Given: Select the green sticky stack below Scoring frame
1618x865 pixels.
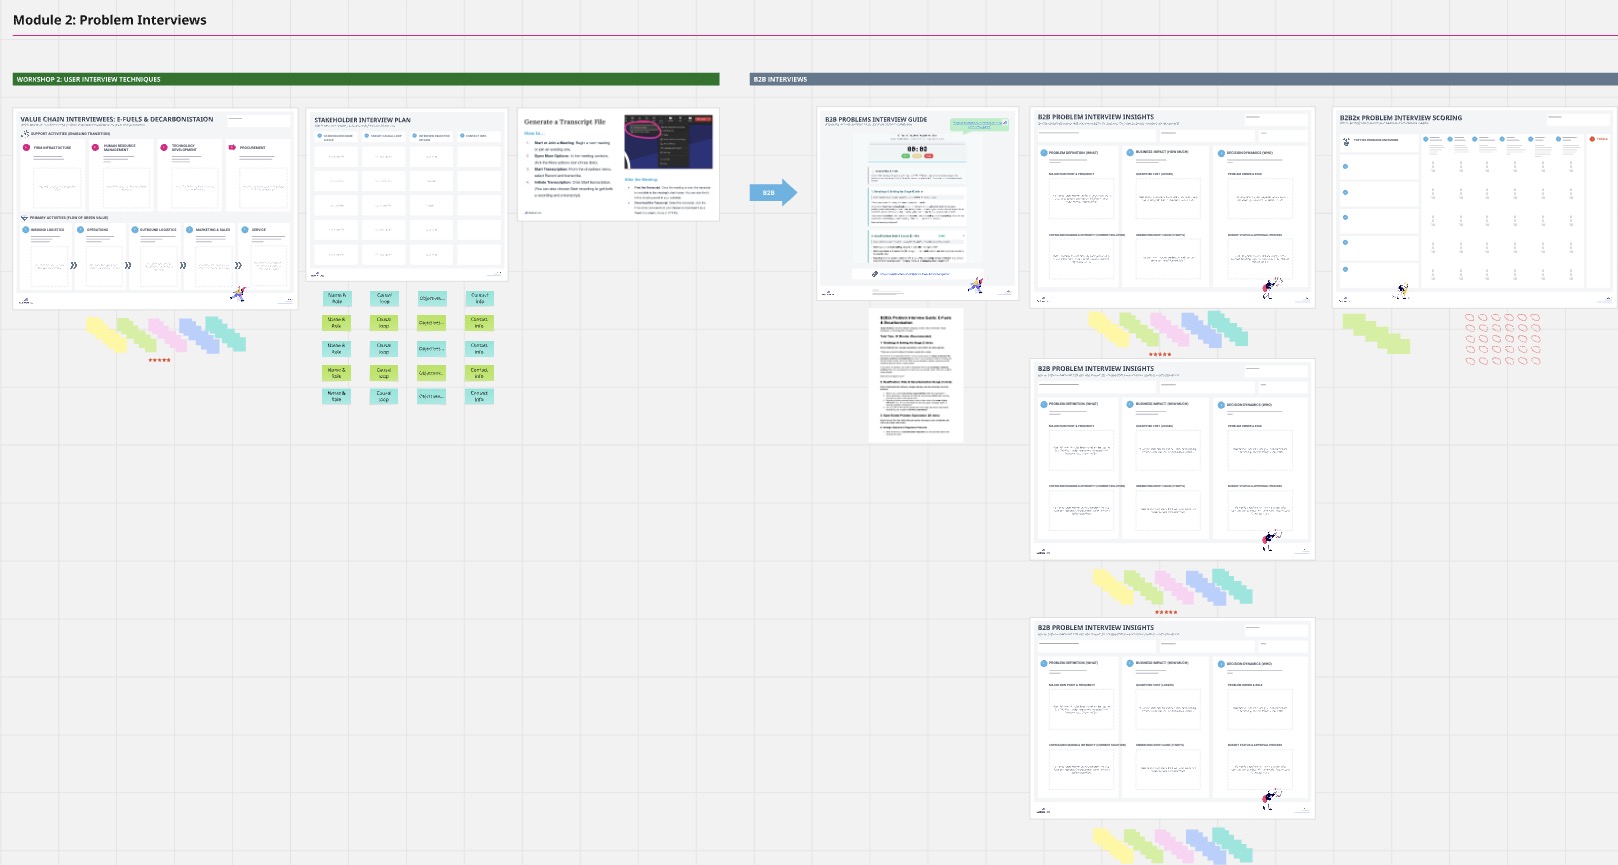Looking at the screenshot, I should 1376,334.
